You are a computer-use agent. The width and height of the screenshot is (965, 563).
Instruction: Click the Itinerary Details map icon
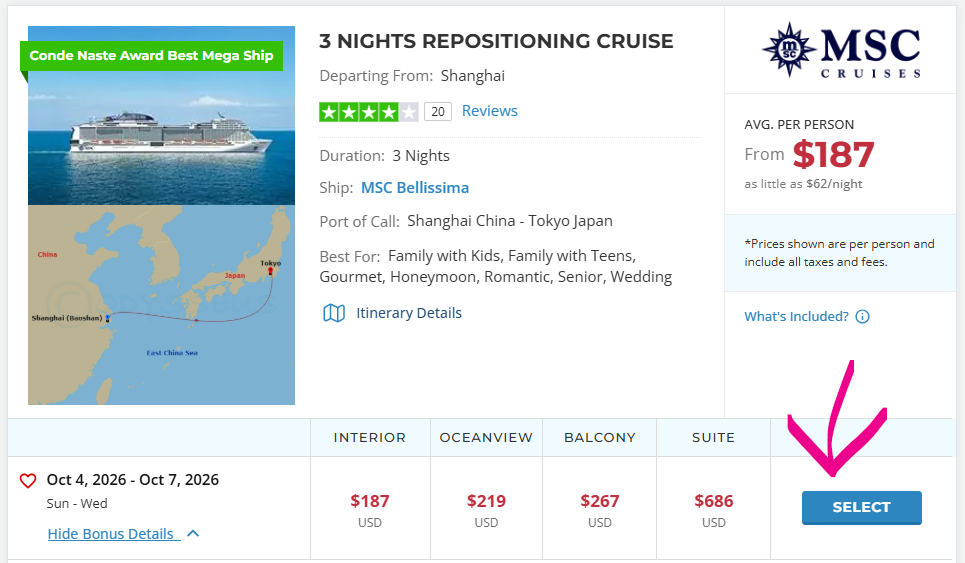click(x=334, y=313)
